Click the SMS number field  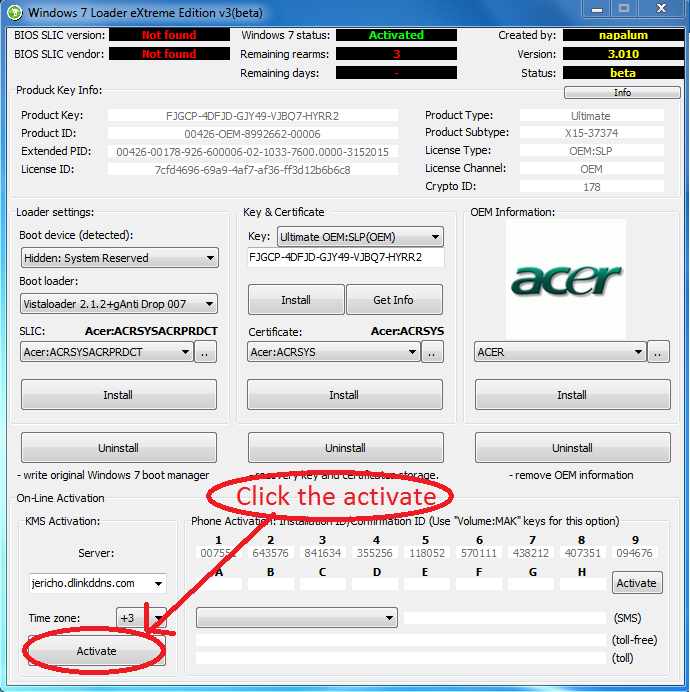tap(505, 618)
